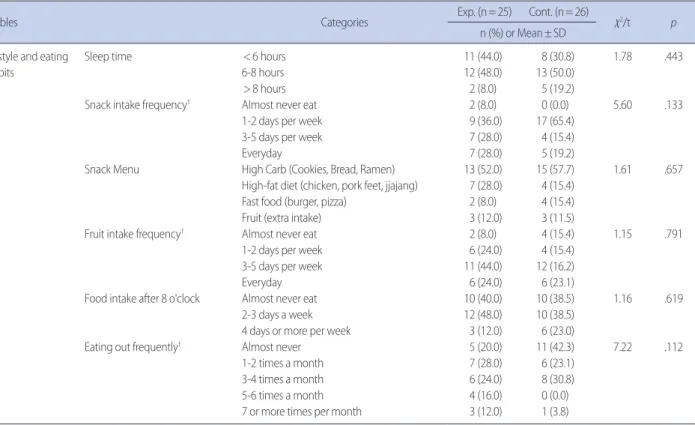This screenshot has height=425, width=695.
Task: Click the "5.60" statistic value
Action: 623,105
